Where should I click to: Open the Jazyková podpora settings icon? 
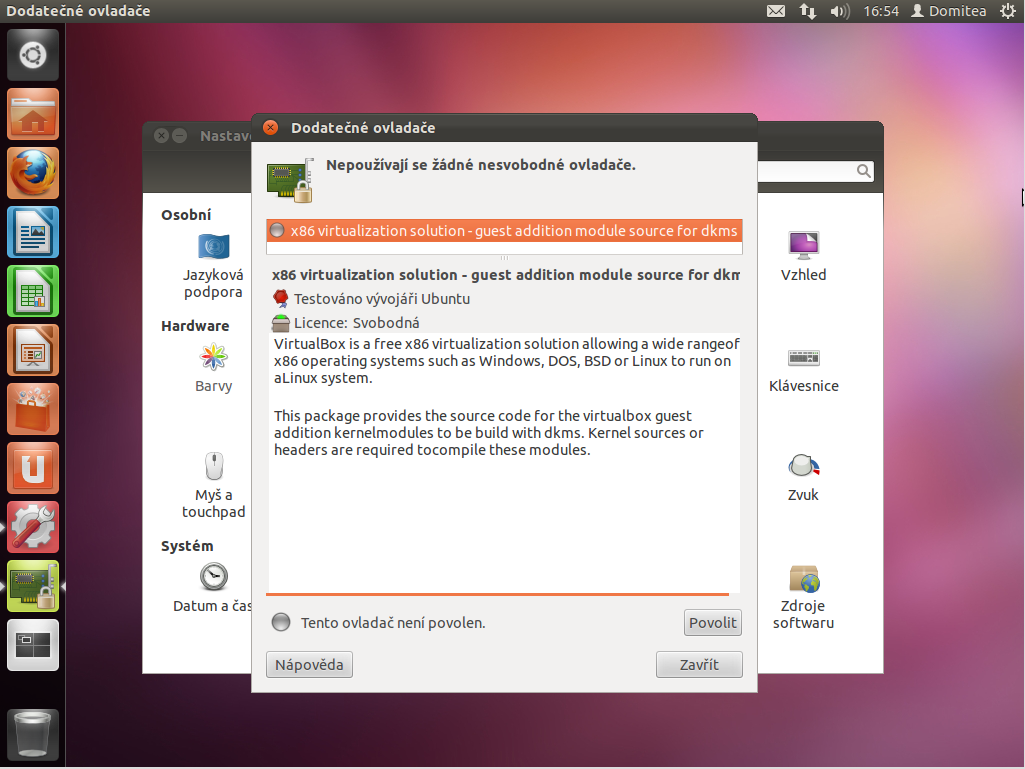coord(213,246)
